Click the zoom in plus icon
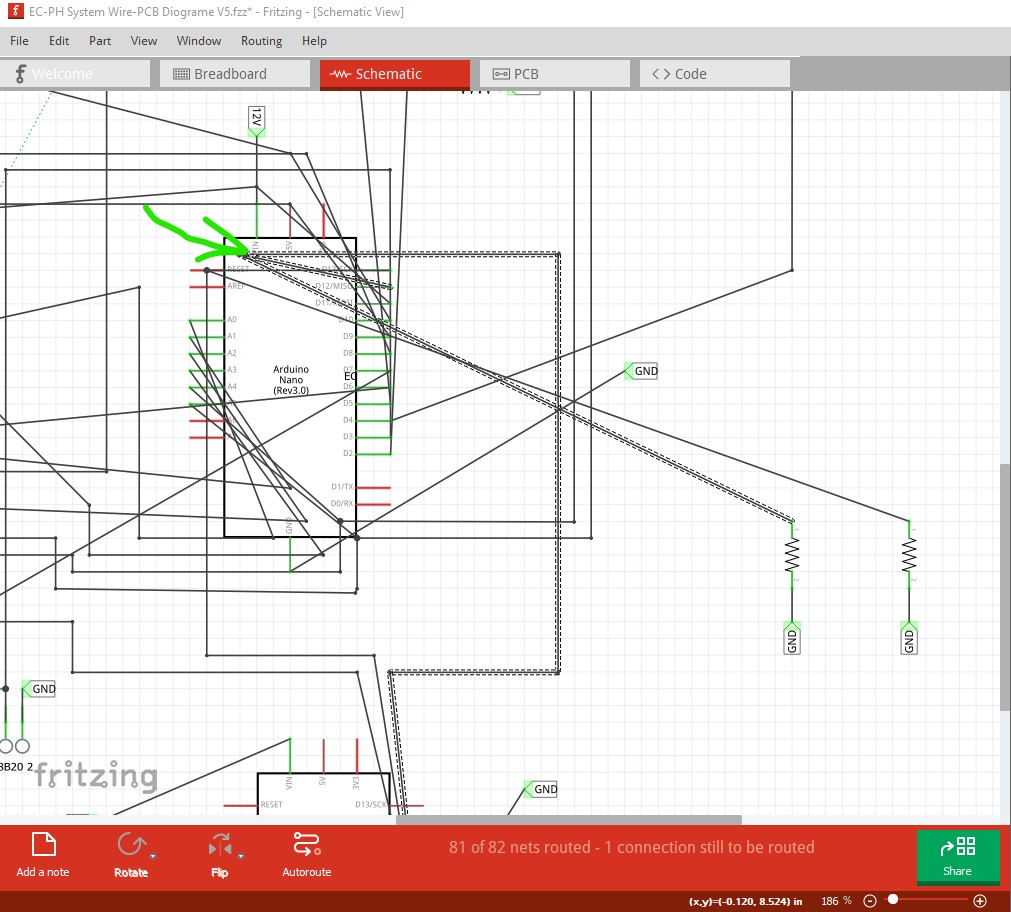 tap(979, 900)
